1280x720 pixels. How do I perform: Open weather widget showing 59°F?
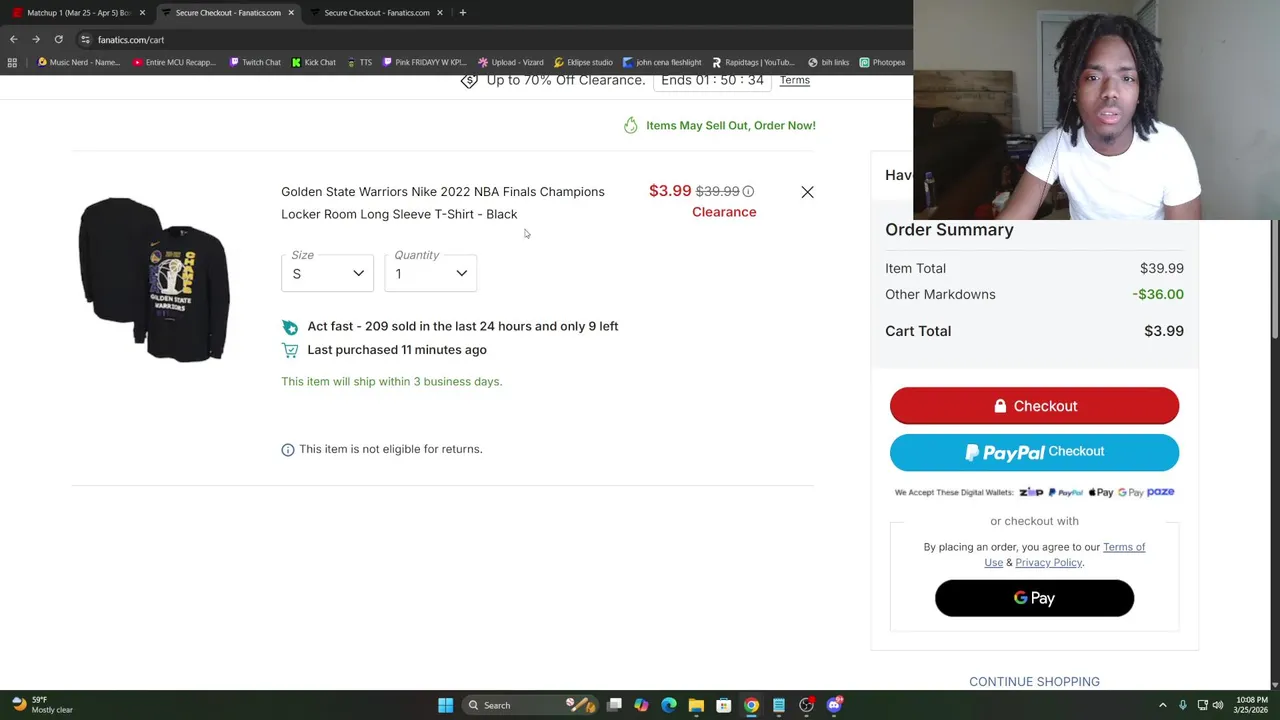click(x=42, y=705)
